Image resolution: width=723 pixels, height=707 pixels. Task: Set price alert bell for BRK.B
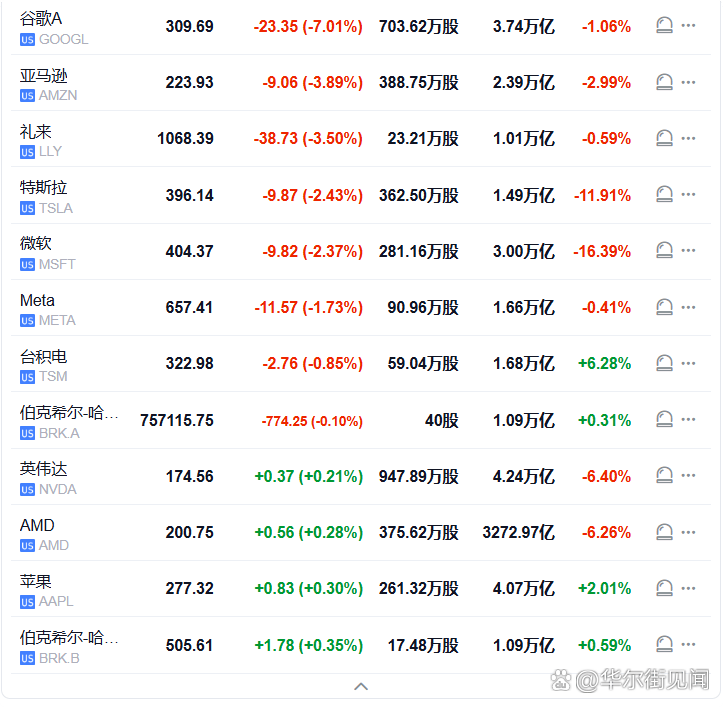click(x=664, y=644)
